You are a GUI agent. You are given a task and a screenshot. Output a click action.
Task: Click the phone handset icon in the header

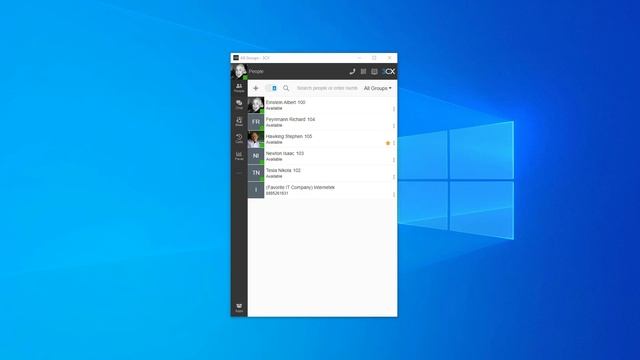[x=352, y=71]
